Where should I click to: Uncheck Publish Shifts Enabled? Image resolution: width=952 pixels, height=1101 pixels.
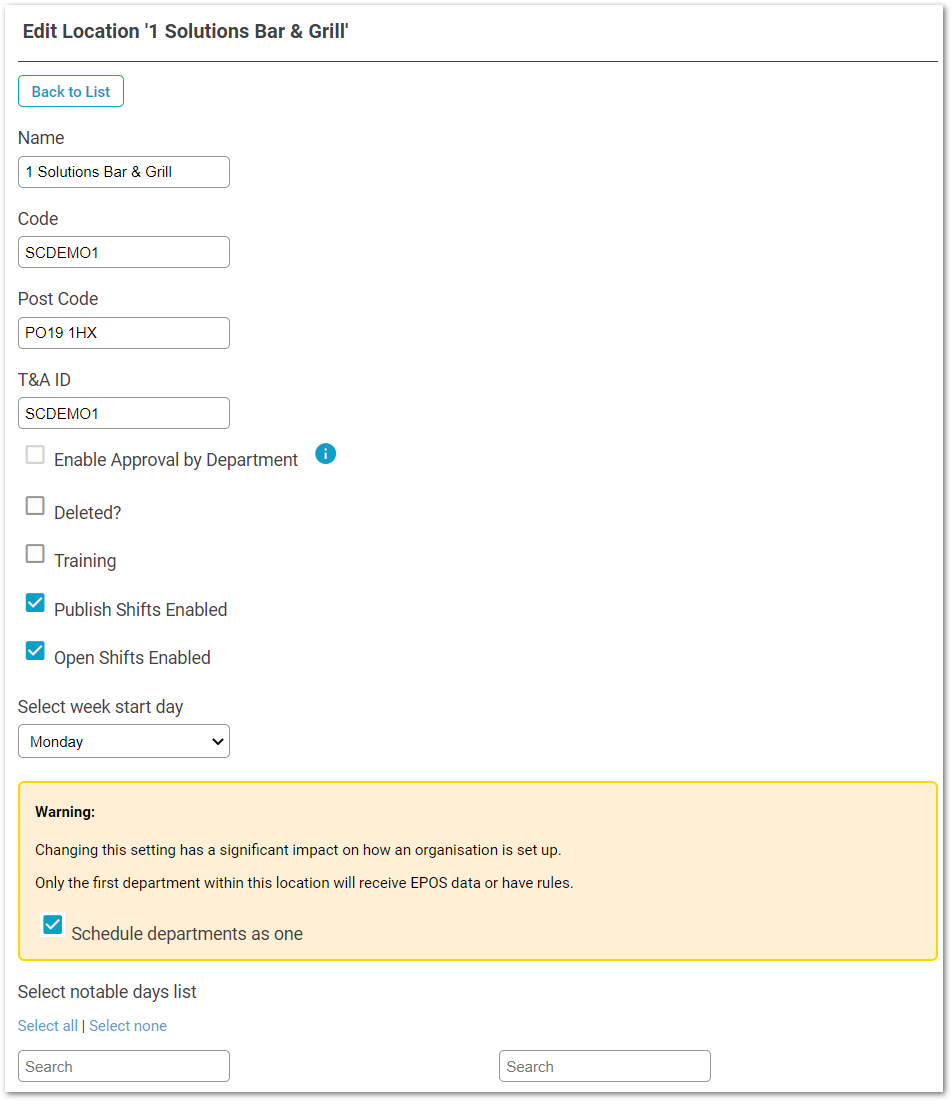[x=35, y=602]
